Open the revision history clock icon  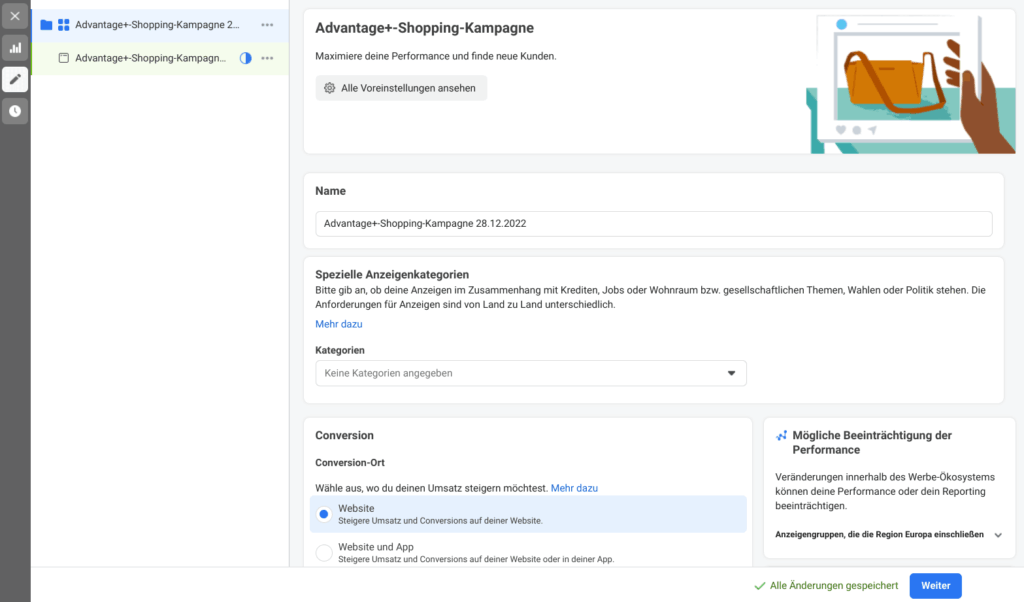(x=15, y=111)
